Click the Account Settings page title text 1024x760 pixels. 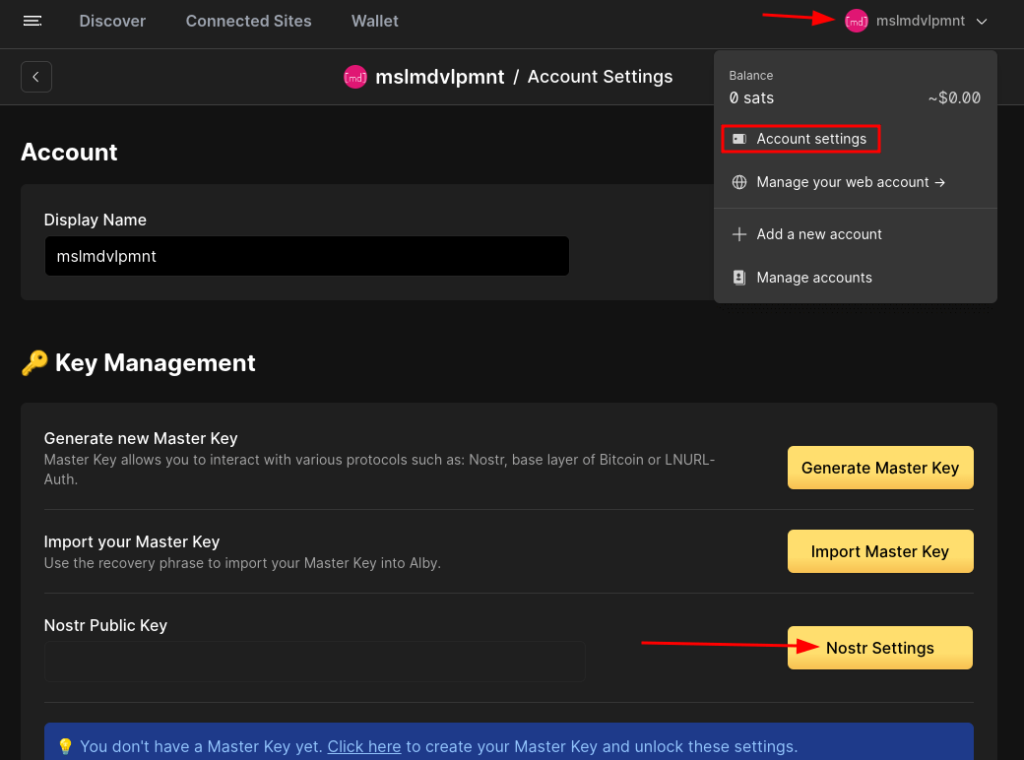[600, 77]
